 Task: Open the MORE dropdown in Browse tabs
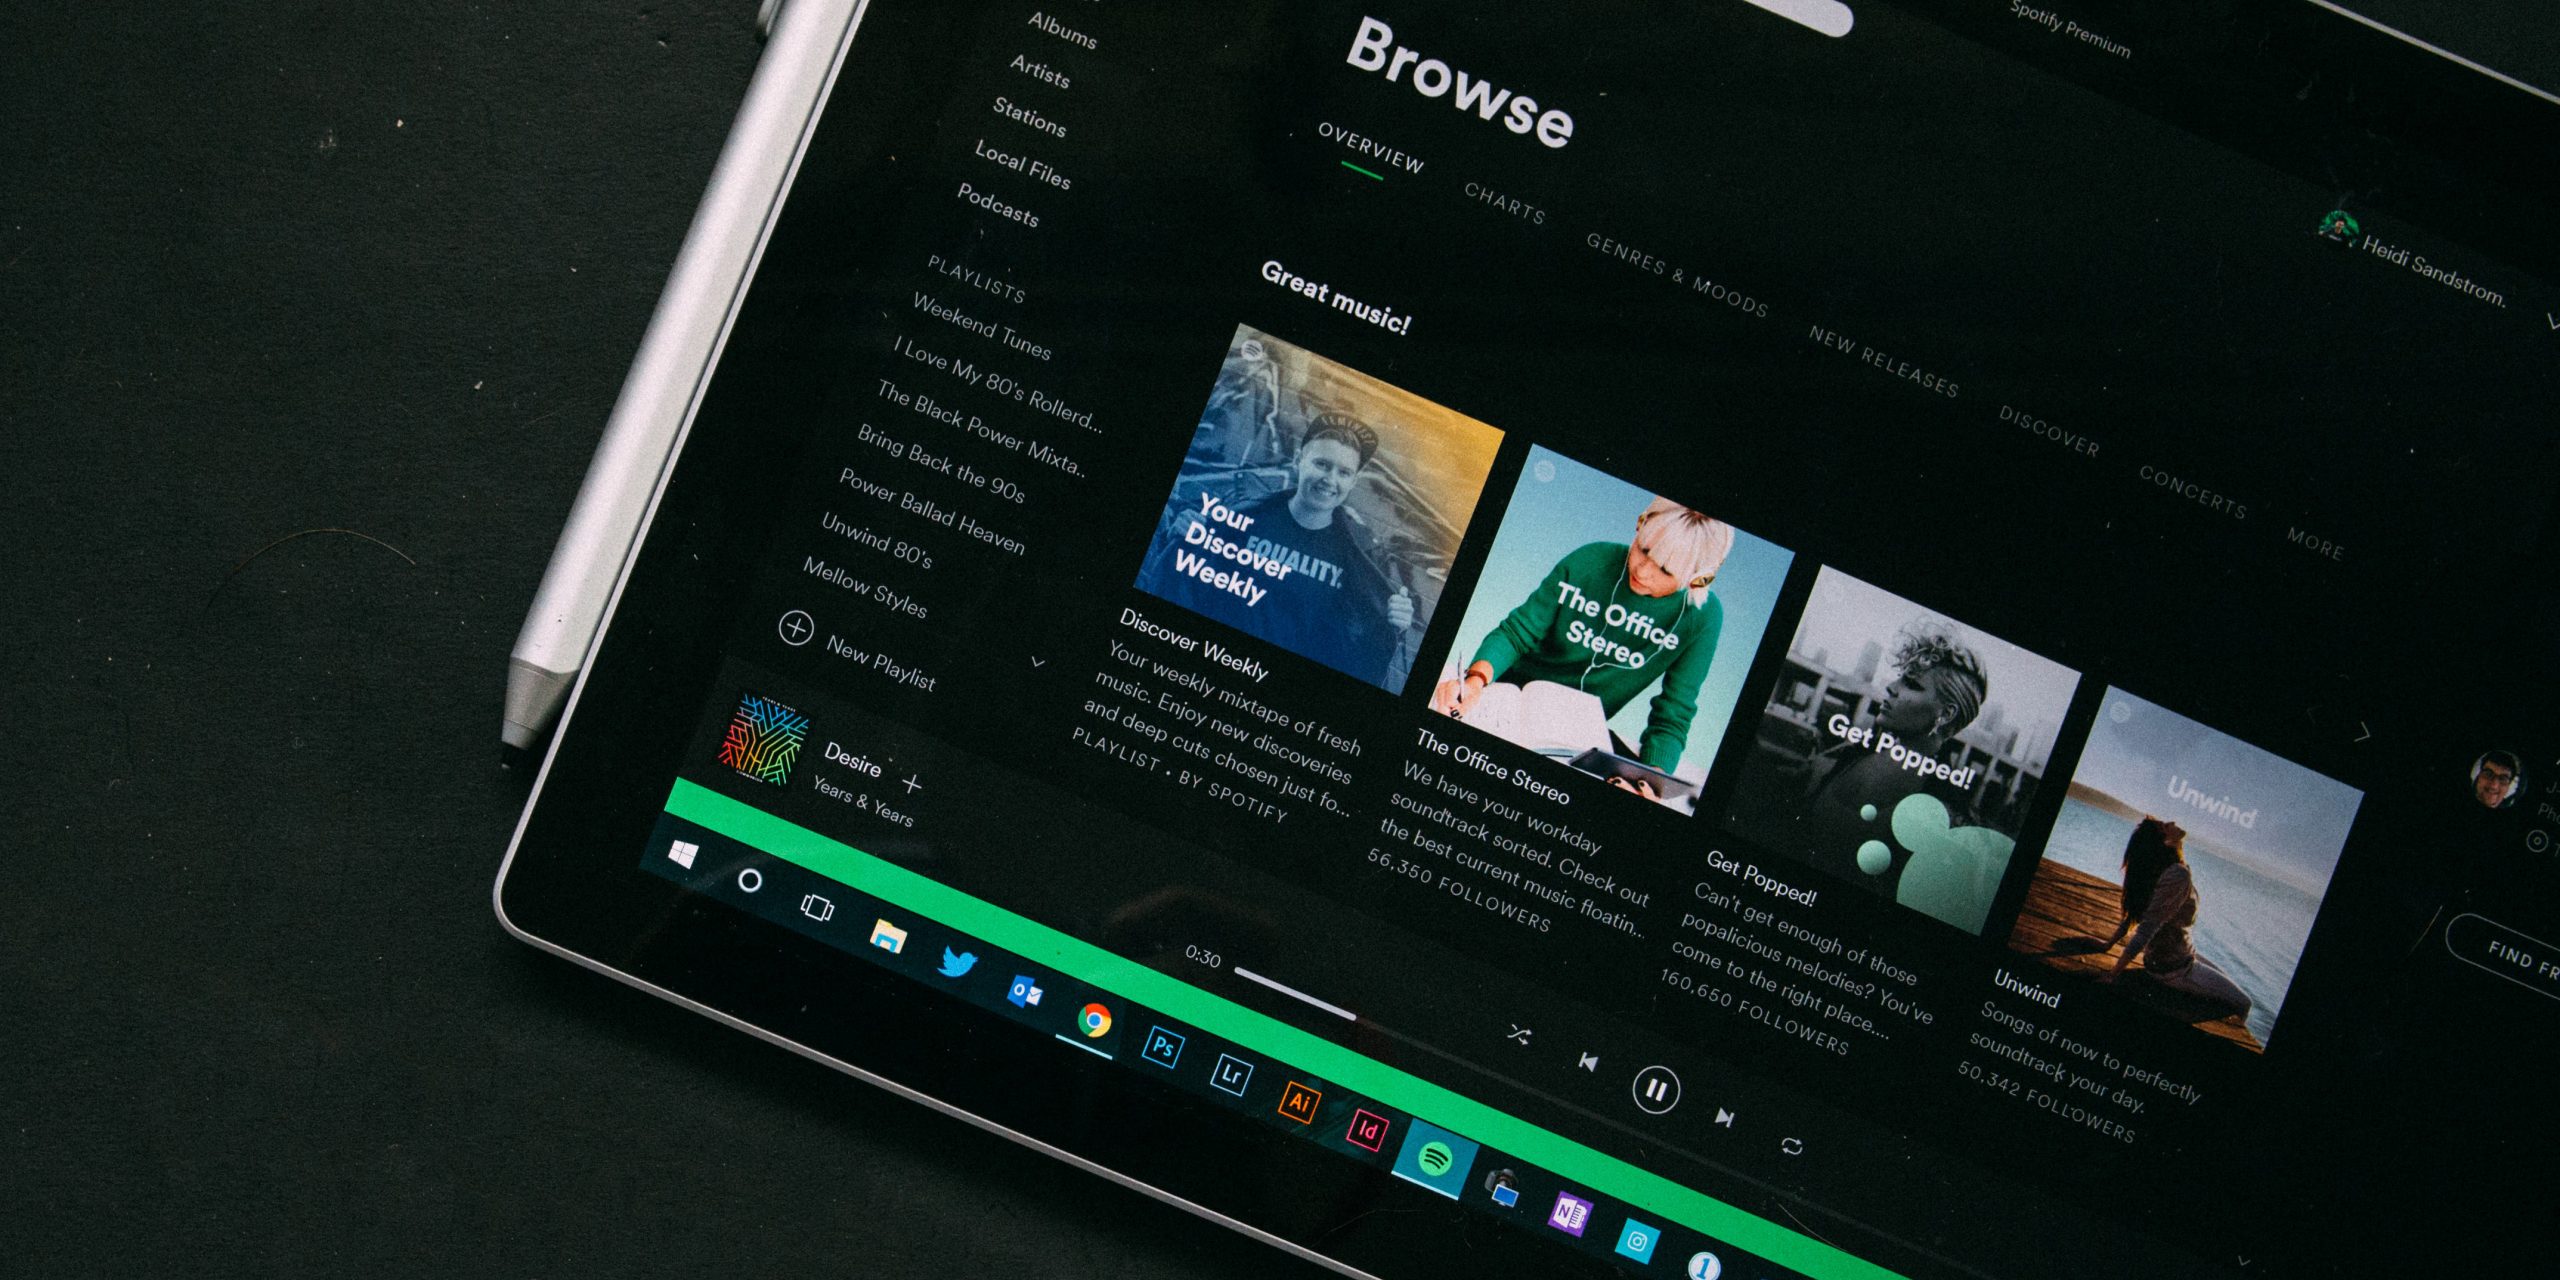point(2315,543)
